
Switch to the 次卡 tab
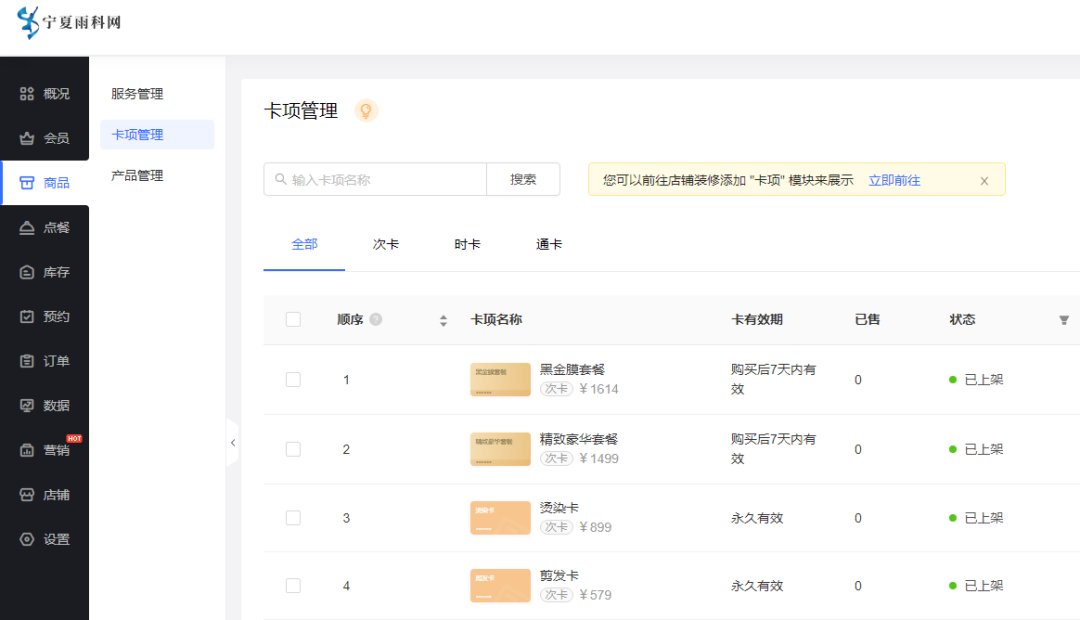386,245
